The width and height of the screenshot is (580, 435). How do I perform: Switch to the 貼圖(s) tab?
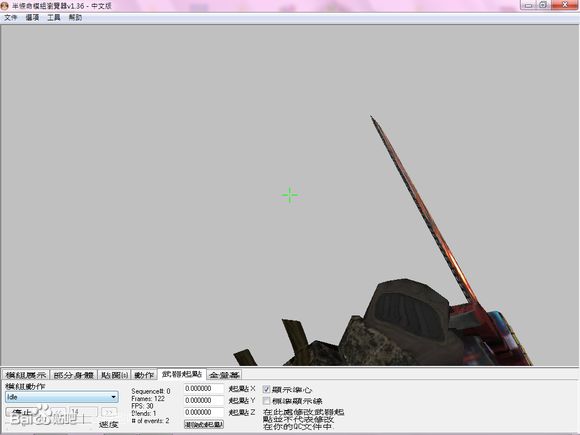point(114,375)
